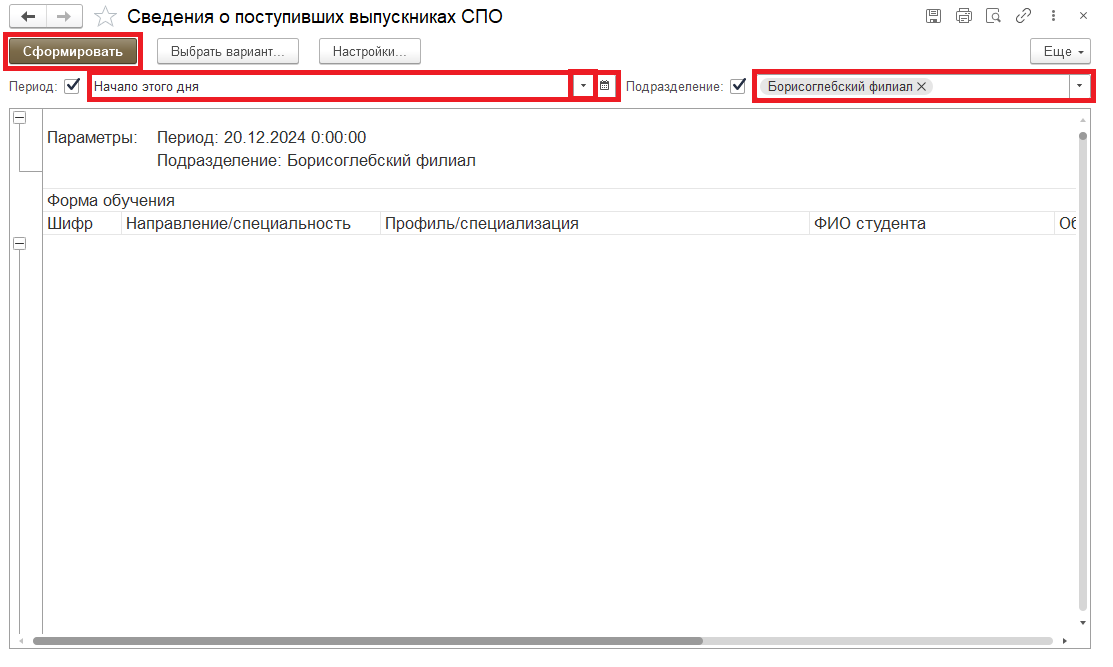Open the Еще menu

1060,51
